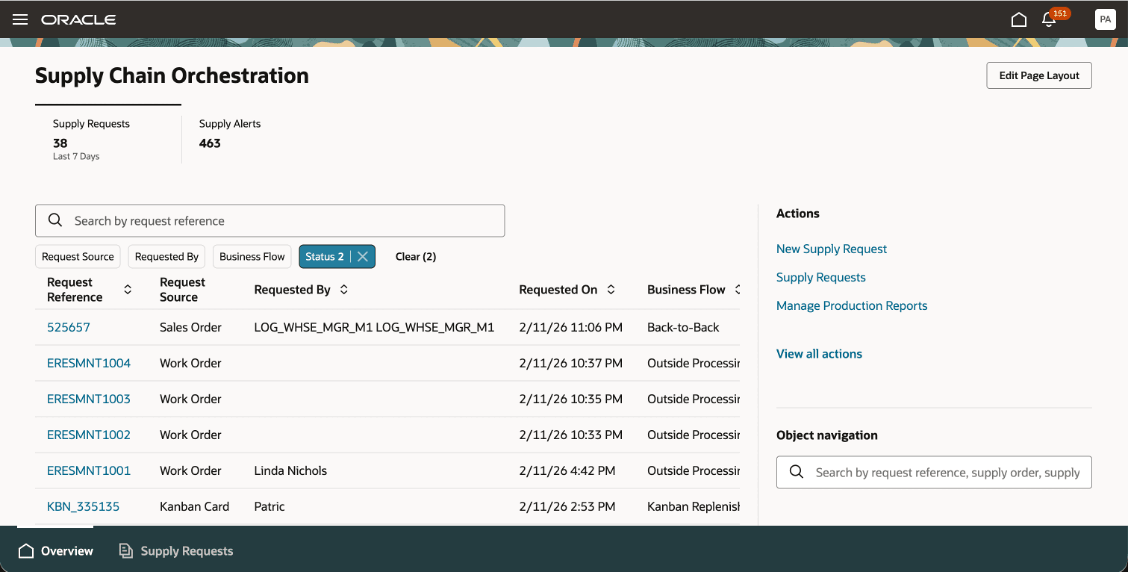This screenshot has width=1128, height=572.
Task: Open the Business Flow filter chip
Action: coord(252,256)
